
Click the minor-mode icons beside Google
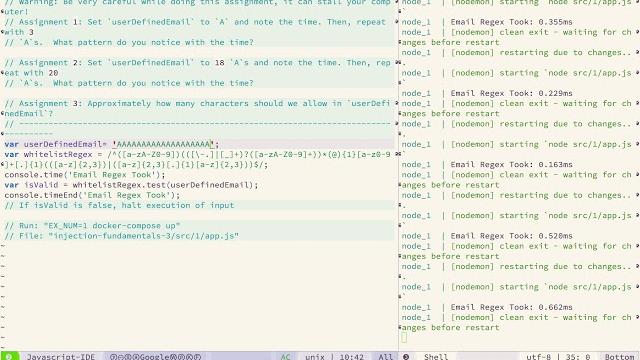click(x=155, y=356)
